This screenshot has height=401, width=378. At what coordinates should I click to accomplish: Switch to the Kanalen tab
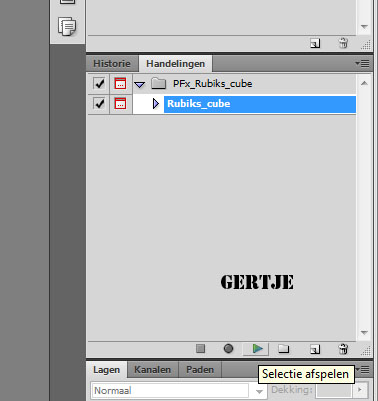coord(152,370)
